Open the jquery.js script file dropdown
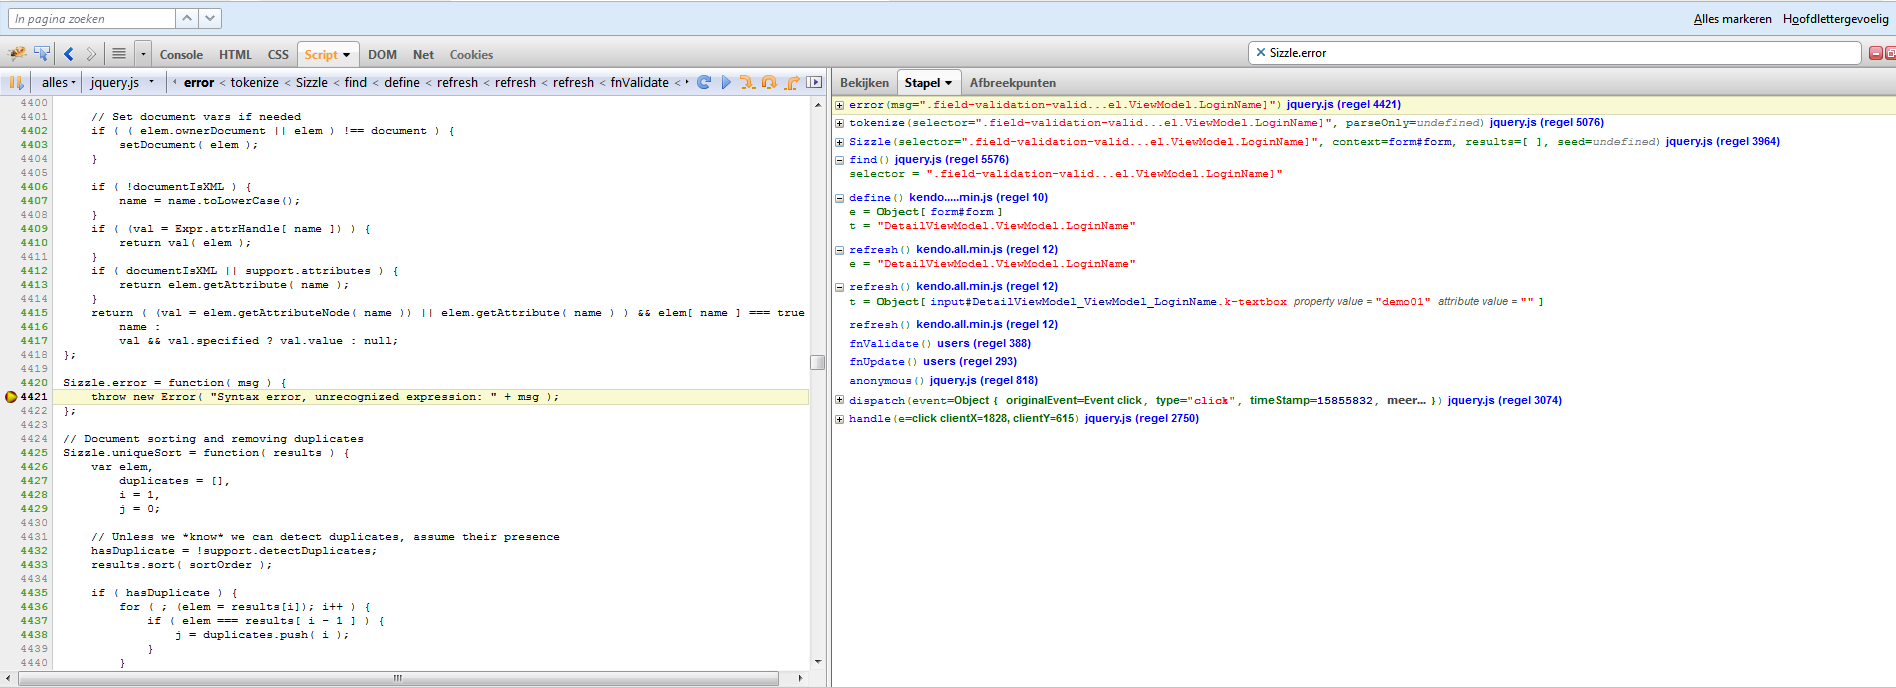 click(121, 82)
